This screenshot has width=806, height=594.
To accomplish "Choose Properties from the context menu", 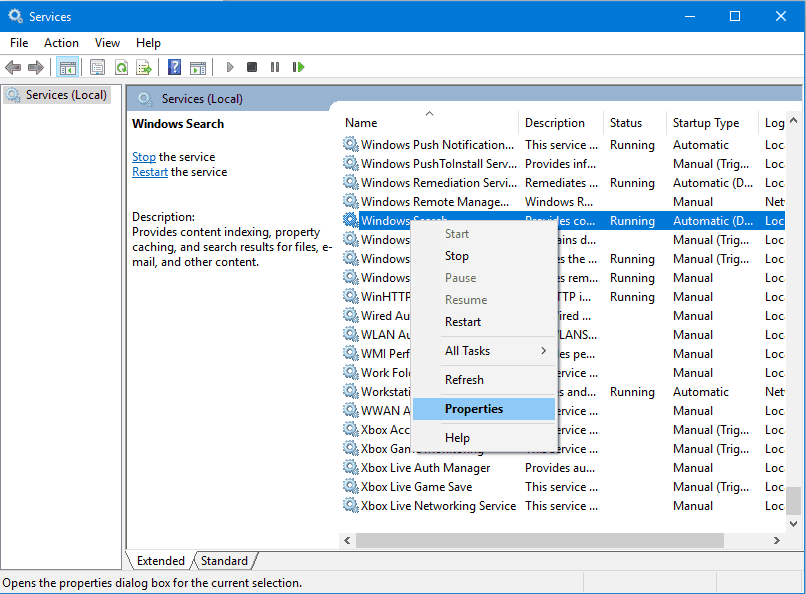I will tap(484, 409).
